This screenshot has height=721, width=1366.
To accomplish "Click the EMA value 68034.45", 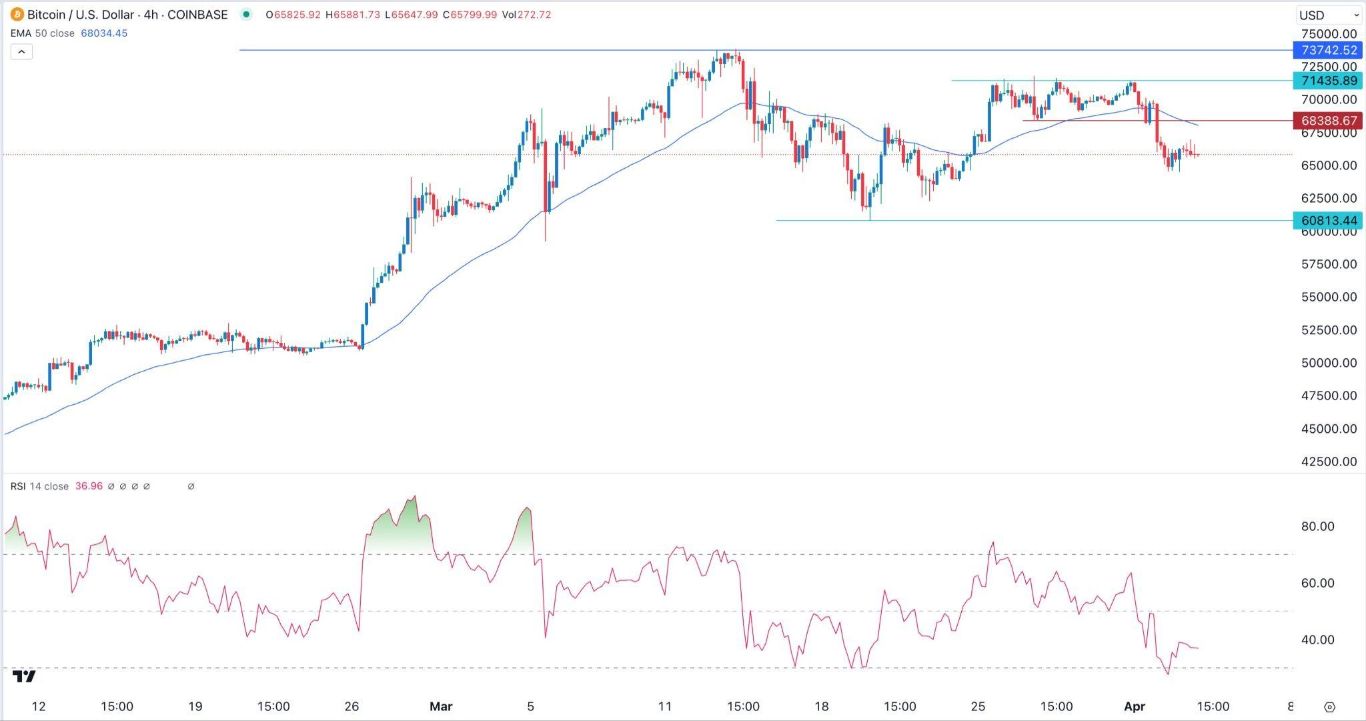I will pos(100,33).
